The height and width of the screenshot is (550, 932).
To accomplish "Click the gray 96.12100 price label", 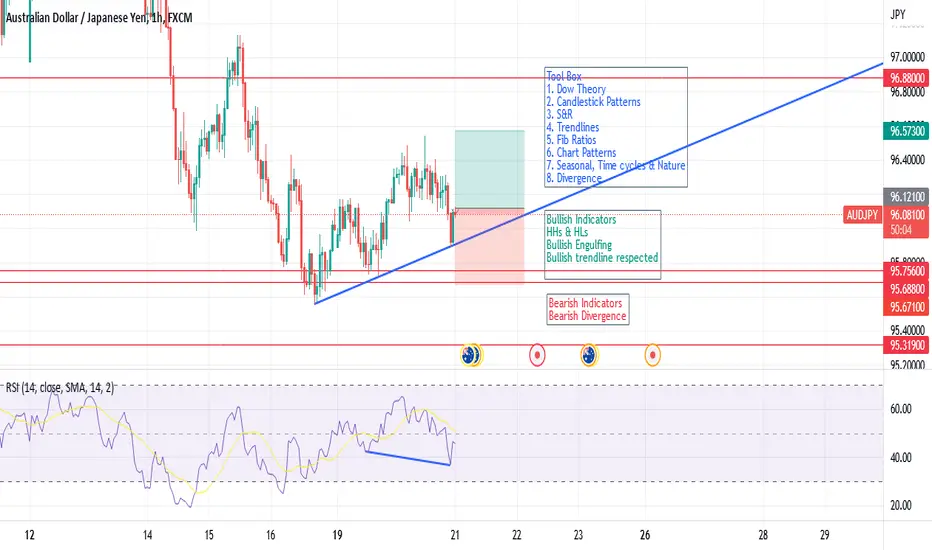I will (x=906, y=197).
